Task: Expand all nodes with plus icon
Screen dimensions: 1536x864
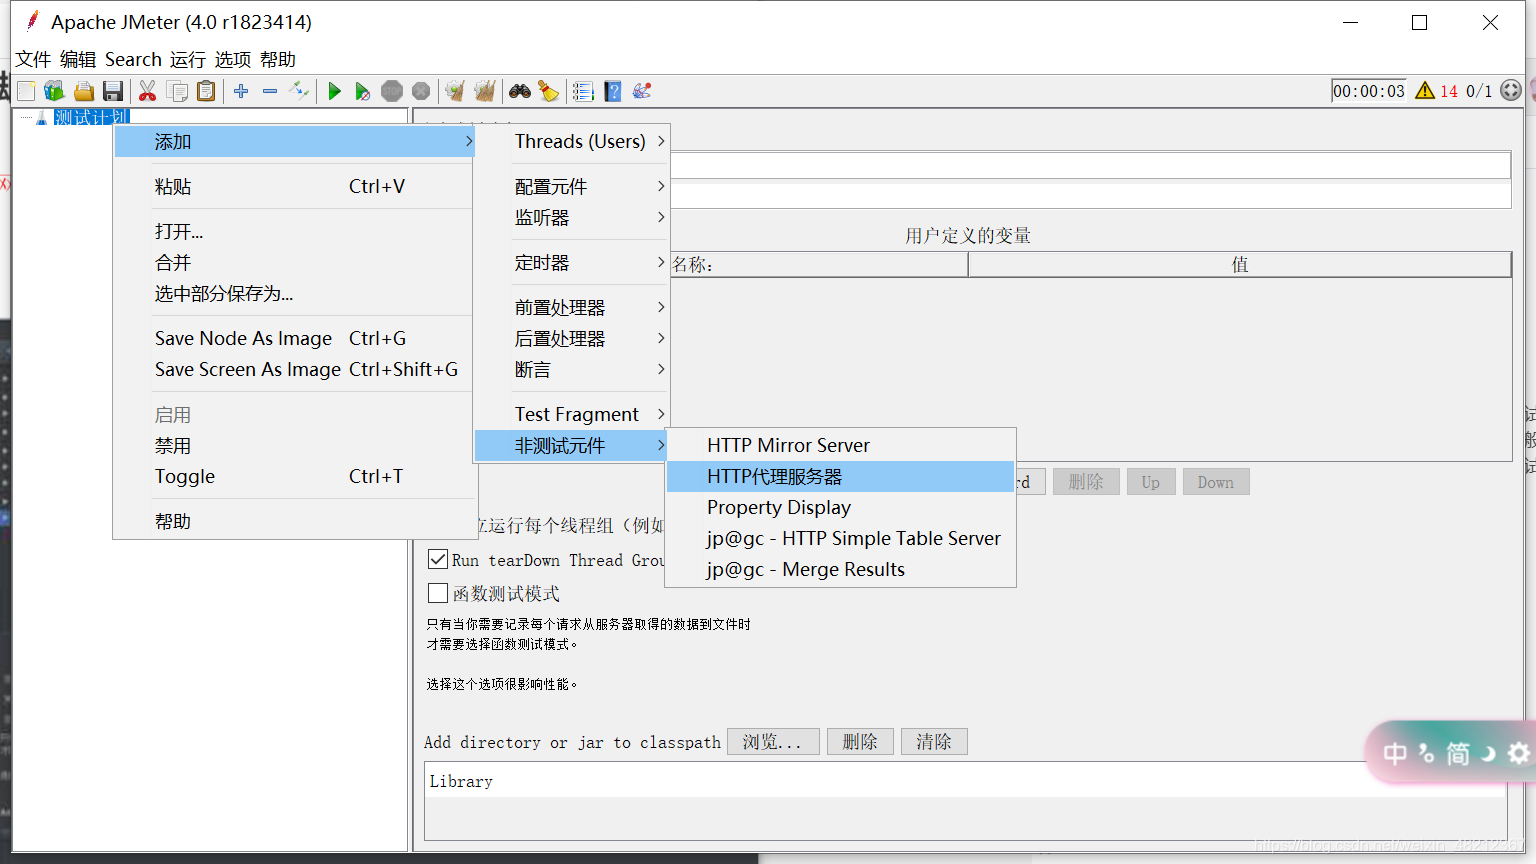Action: [x=241, y=91]
